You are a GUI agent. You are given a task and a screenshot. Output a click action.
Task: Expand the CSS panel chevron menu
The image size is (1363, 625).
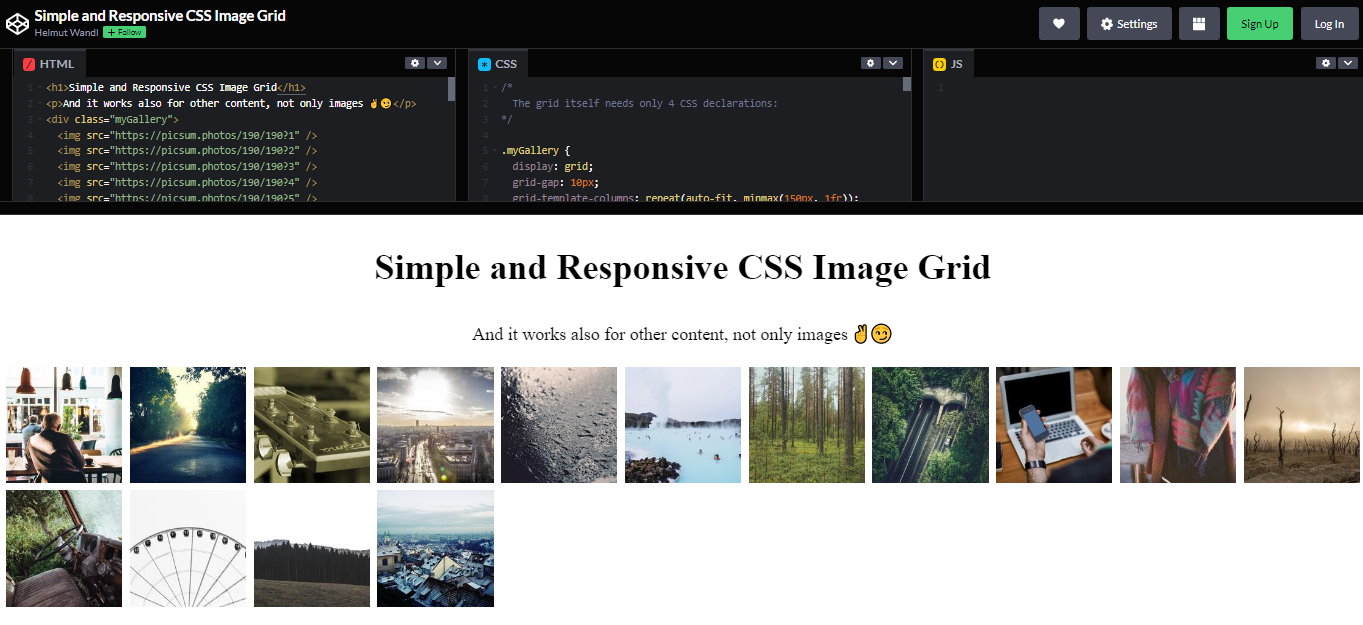892,62
